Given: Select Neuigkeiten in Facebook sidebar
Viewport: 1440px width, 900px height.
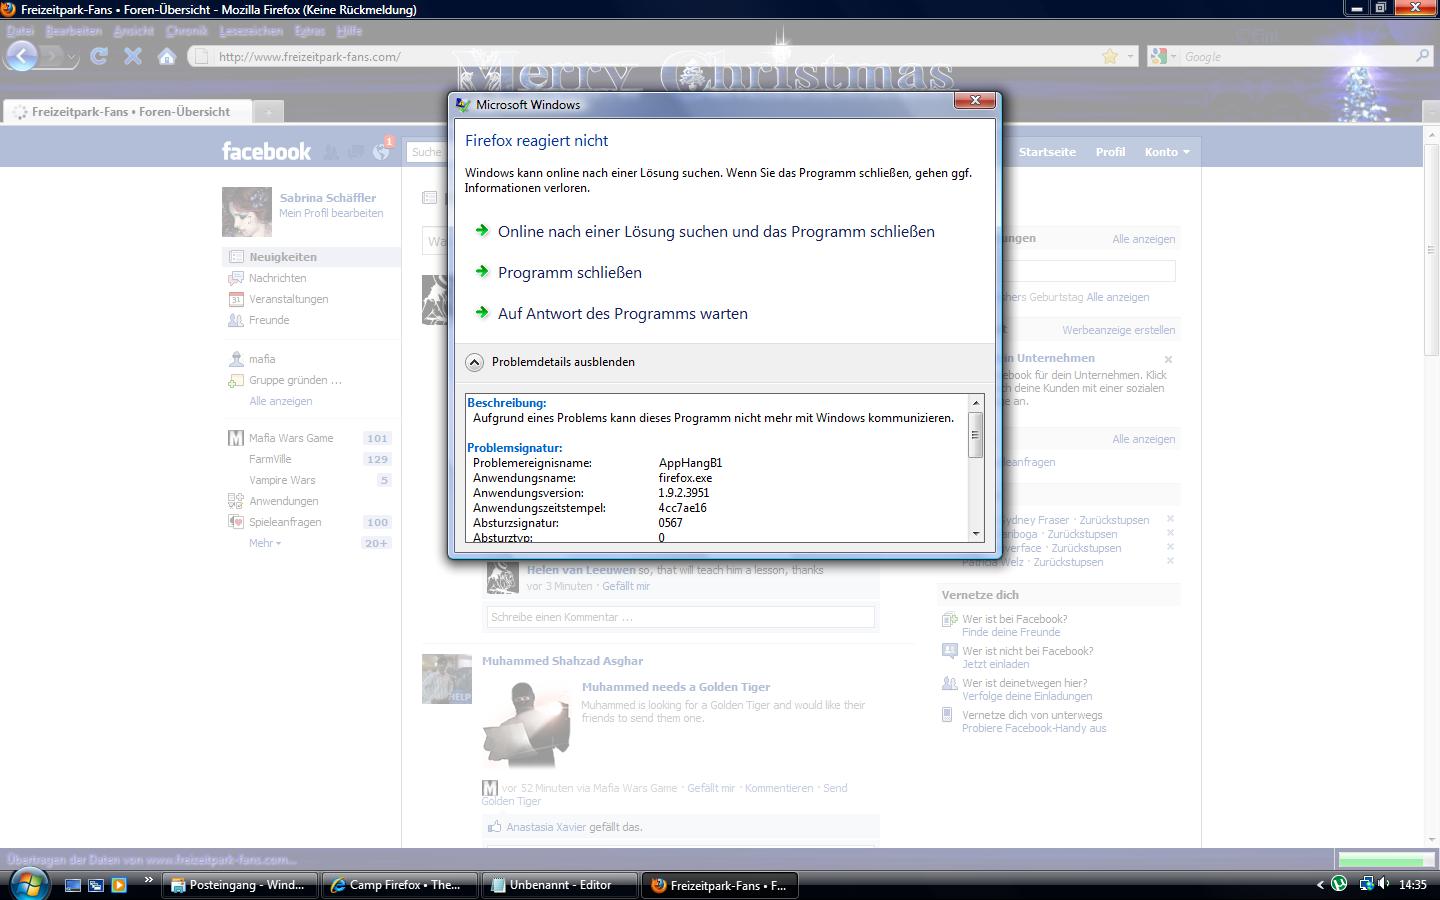Looking at the screenshot, I should click(311, 257).
